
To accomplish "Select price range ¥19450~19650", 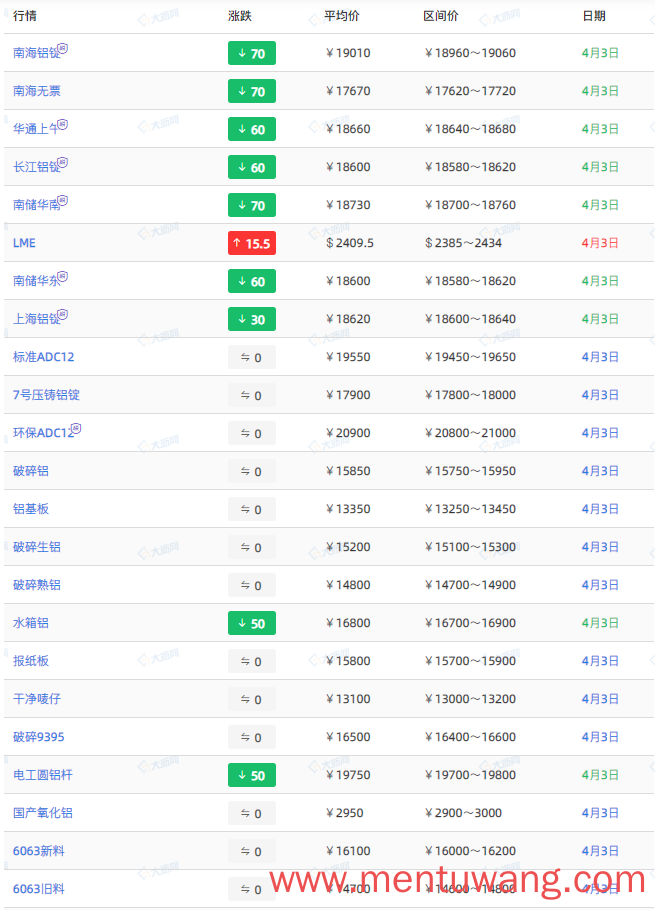I will point(471,357).
